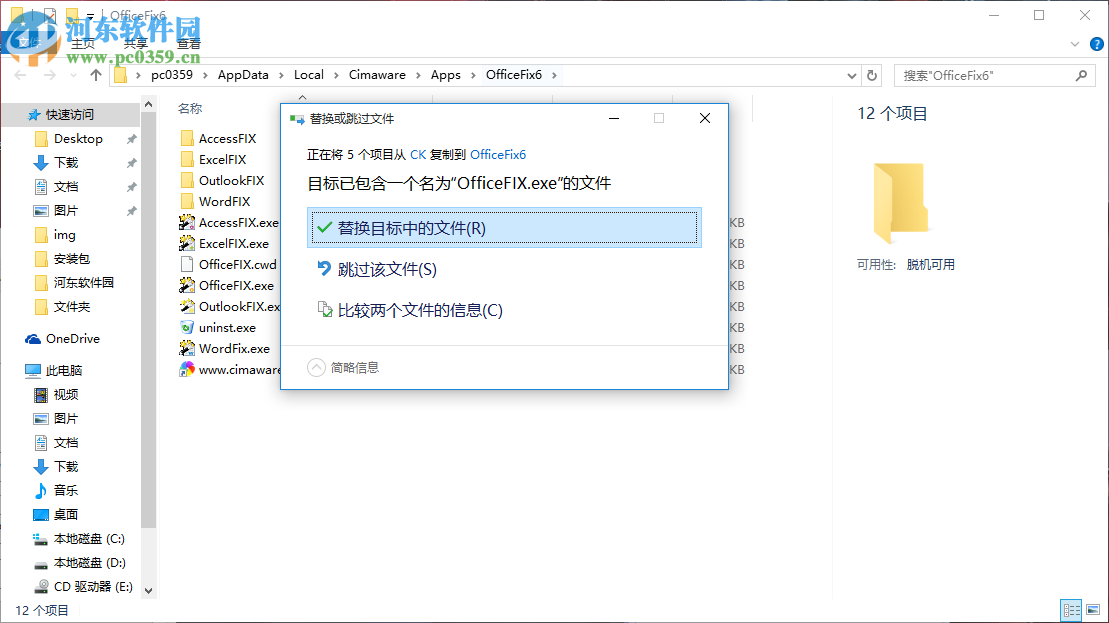This screenshot has height=623, width=1109.
Task: Switch to the 查看 ribbon tab
Action: tap(188, 43)
